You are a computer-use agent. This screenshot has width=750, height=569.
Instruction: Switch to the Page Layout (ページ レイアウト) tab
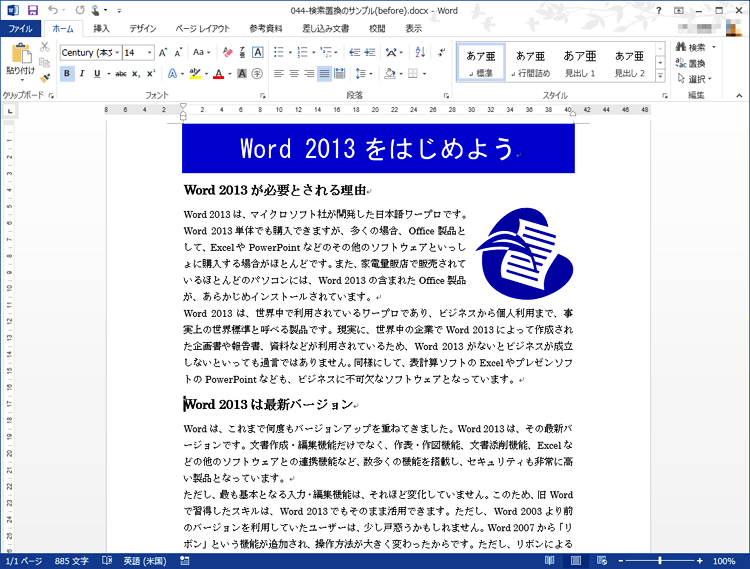(x=202, y=29)
